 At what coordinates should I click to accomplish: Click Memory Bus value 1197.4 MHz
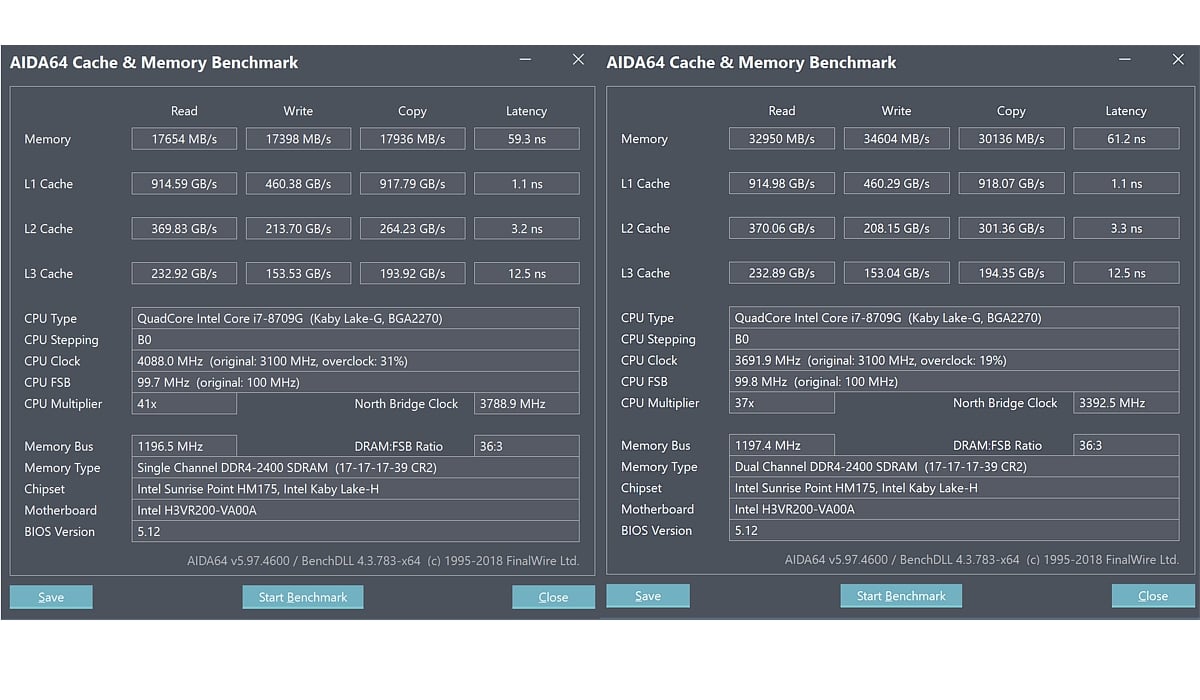[782, 445]
